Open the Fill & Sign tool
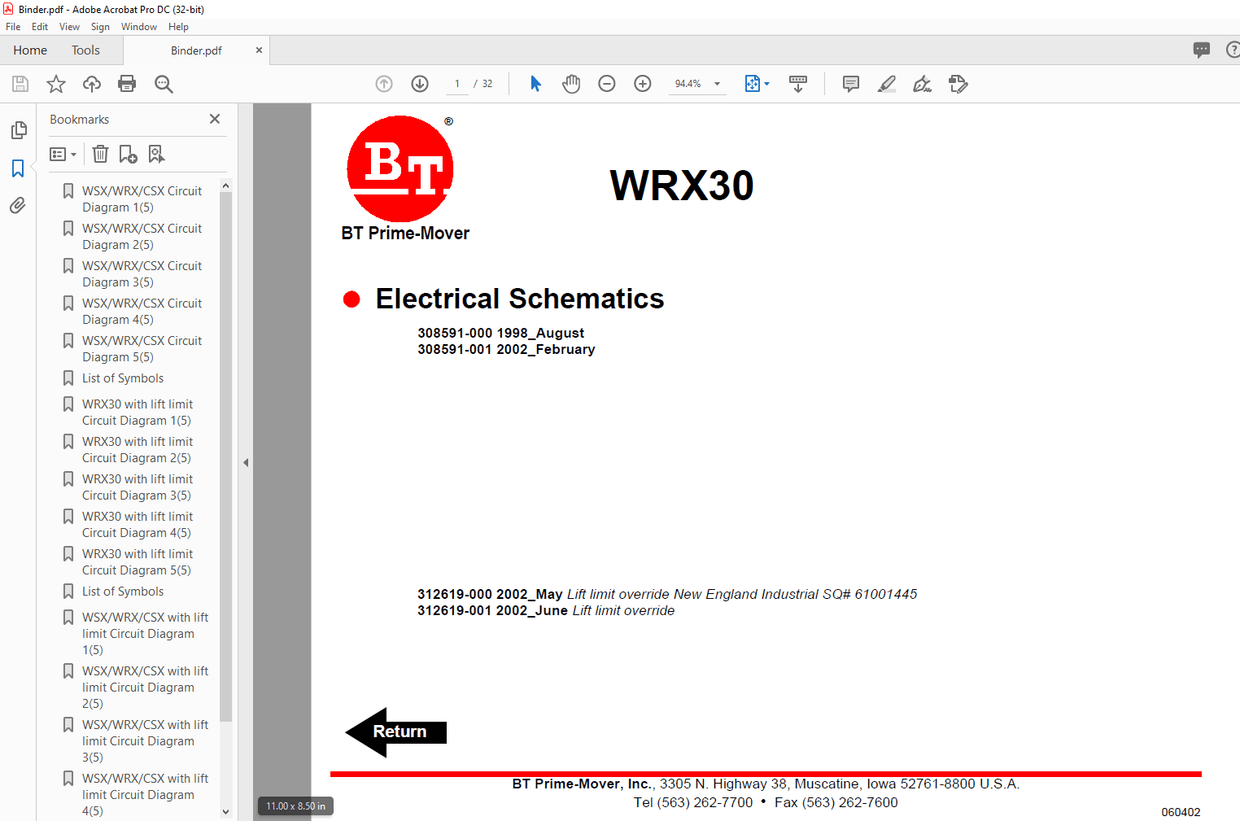Viewport: 1240px width, 821px height. click(957, 84)
